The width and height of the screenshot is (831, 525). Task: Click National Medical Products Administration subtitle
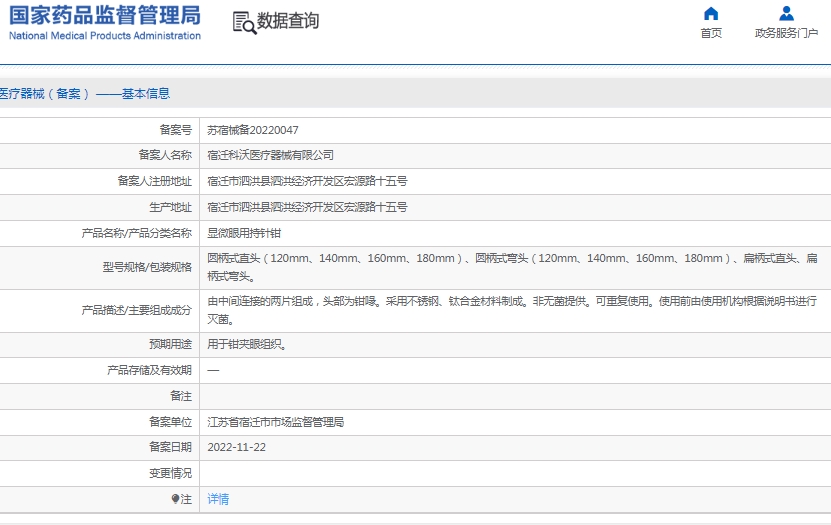pos(105,35)
